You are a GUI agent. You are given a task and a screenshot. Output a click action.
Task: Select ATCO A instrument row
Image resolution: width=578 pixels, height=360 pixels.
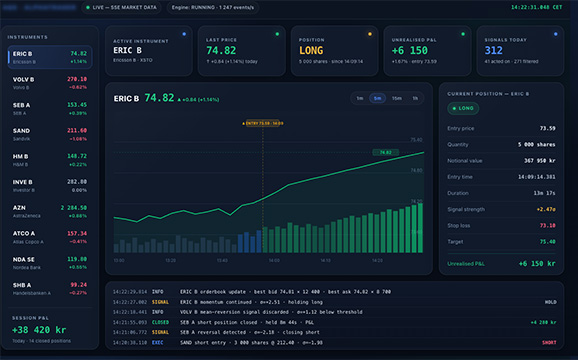[50, 237]
